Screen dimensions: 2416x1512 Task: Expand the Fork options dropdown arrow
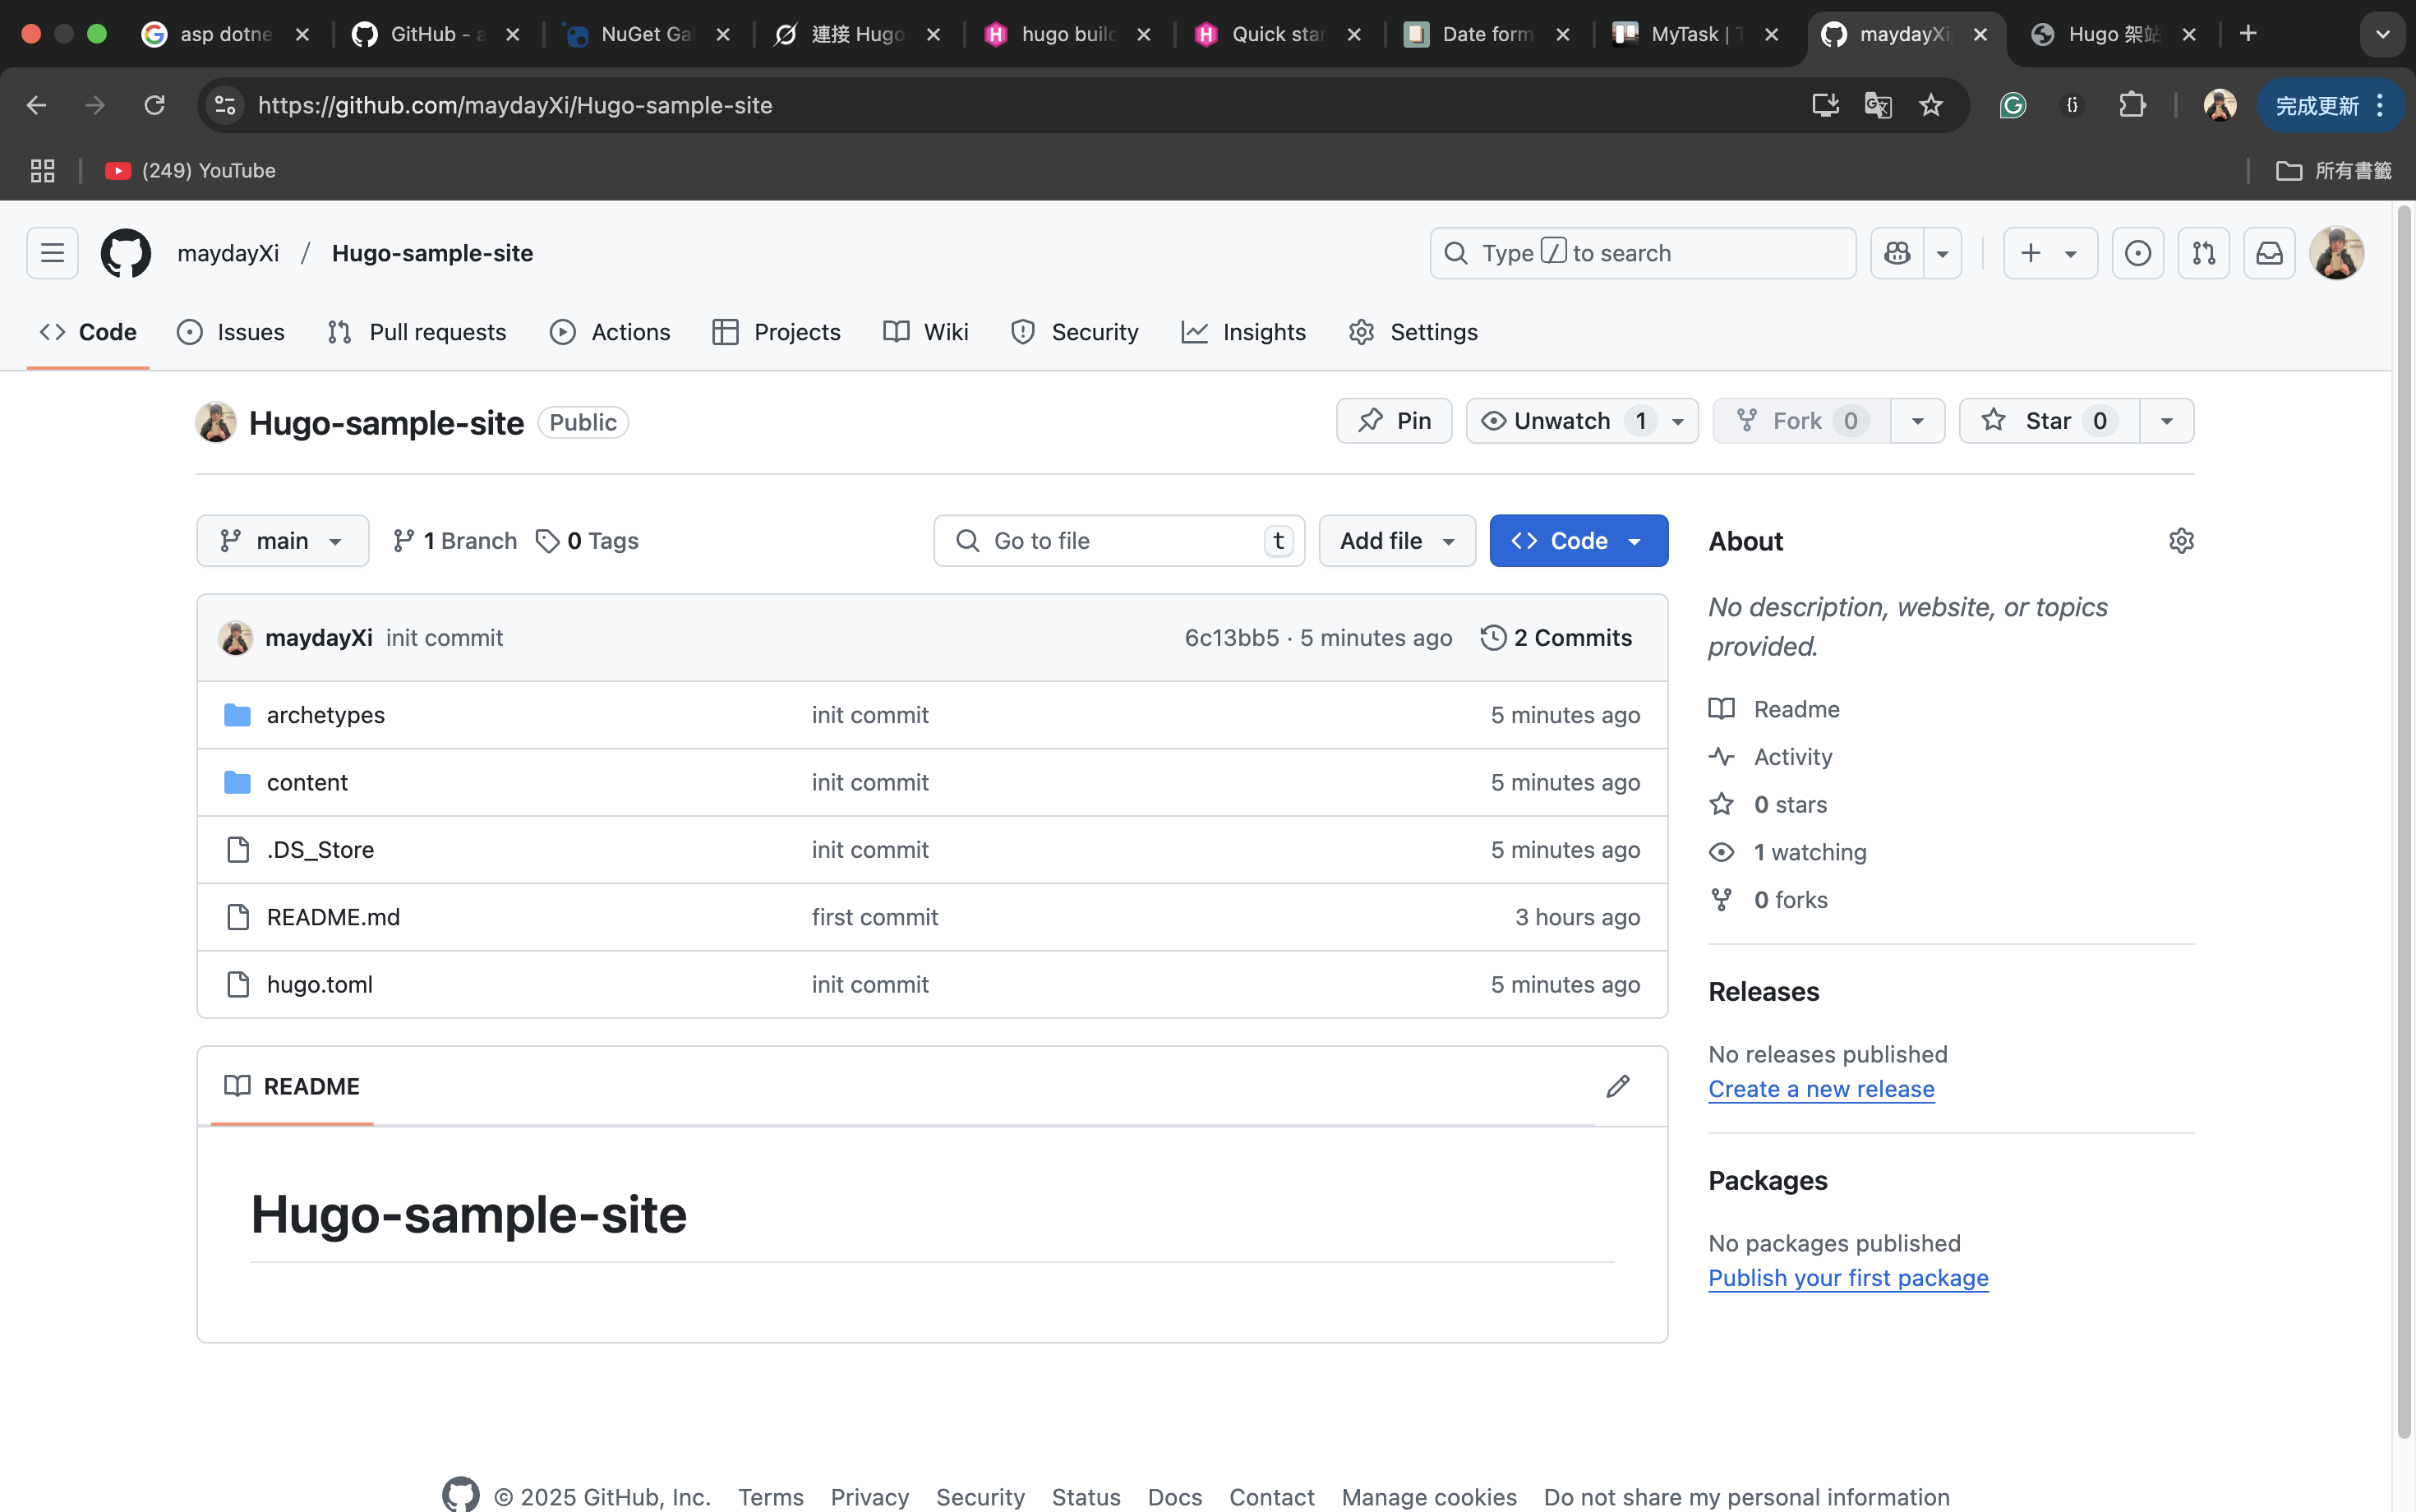(1917, 421)
